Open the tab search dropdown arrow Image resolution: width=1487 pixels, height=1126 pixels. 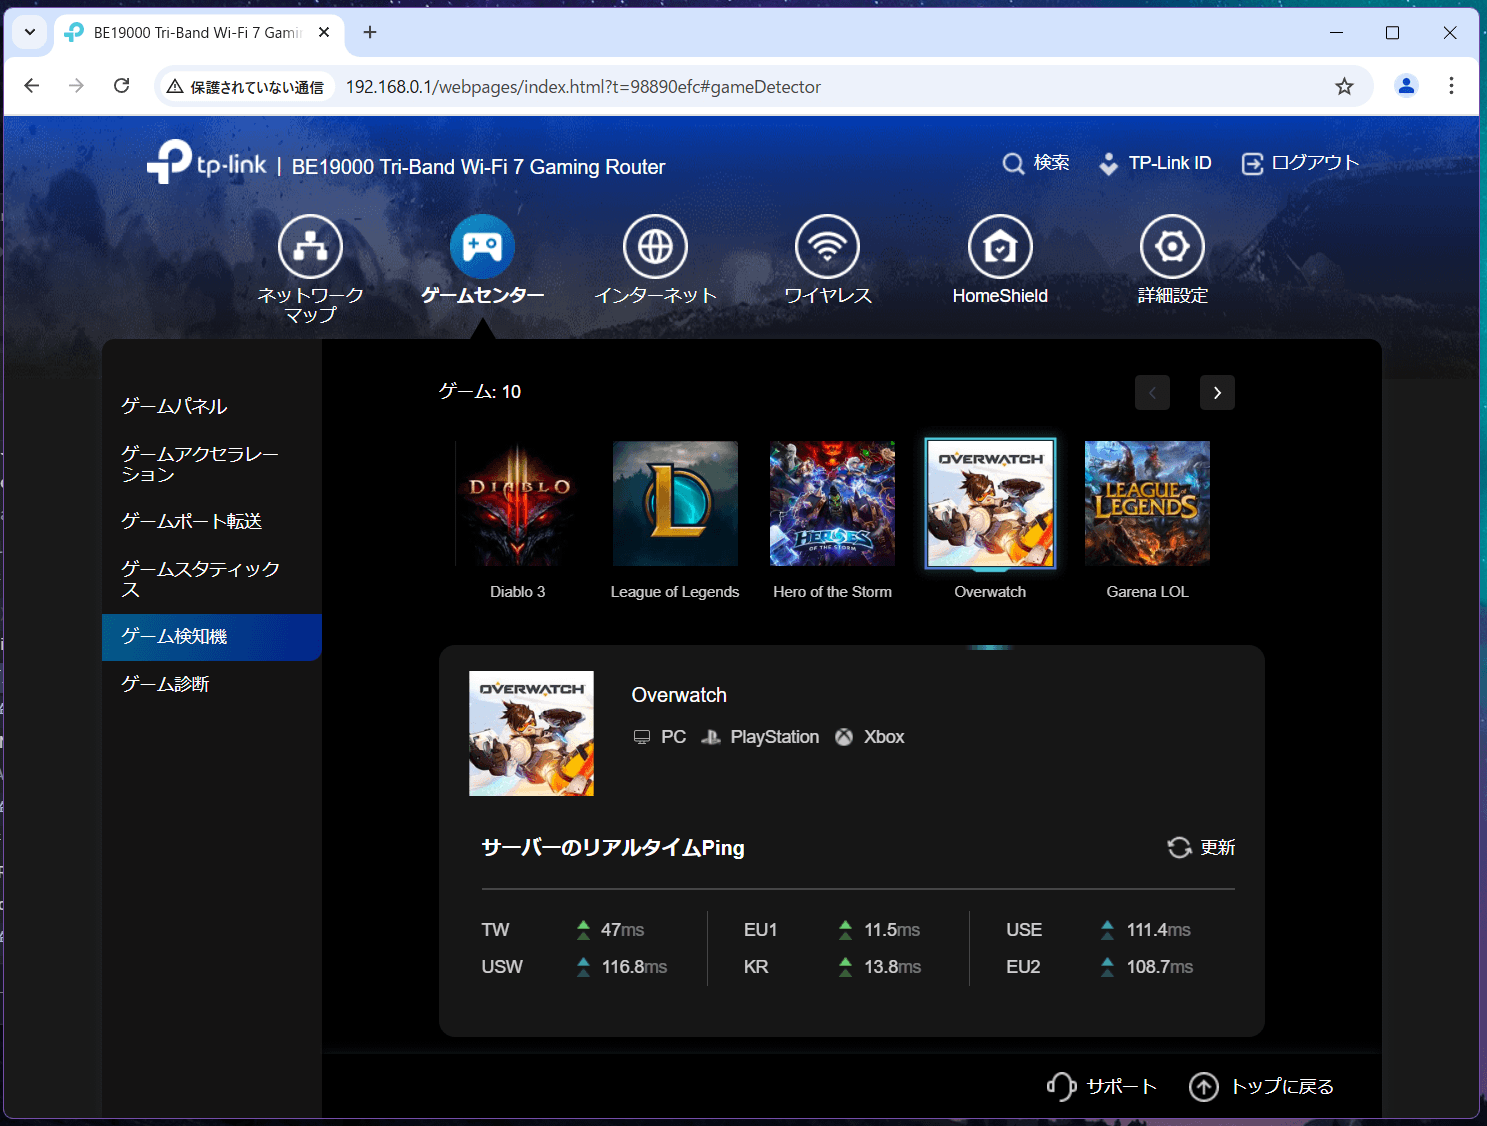(x=30, y=32)
